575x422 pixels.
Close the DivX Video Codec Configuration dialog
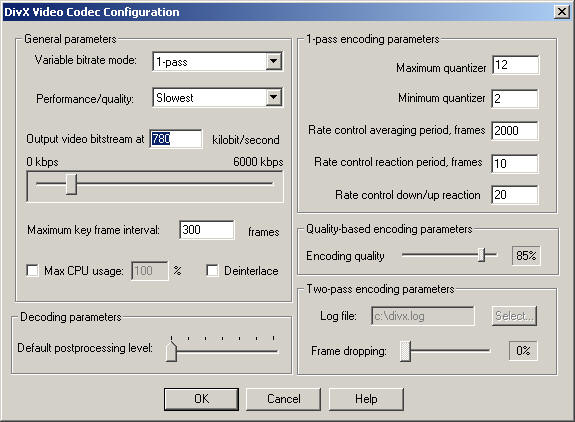(562, 12)
